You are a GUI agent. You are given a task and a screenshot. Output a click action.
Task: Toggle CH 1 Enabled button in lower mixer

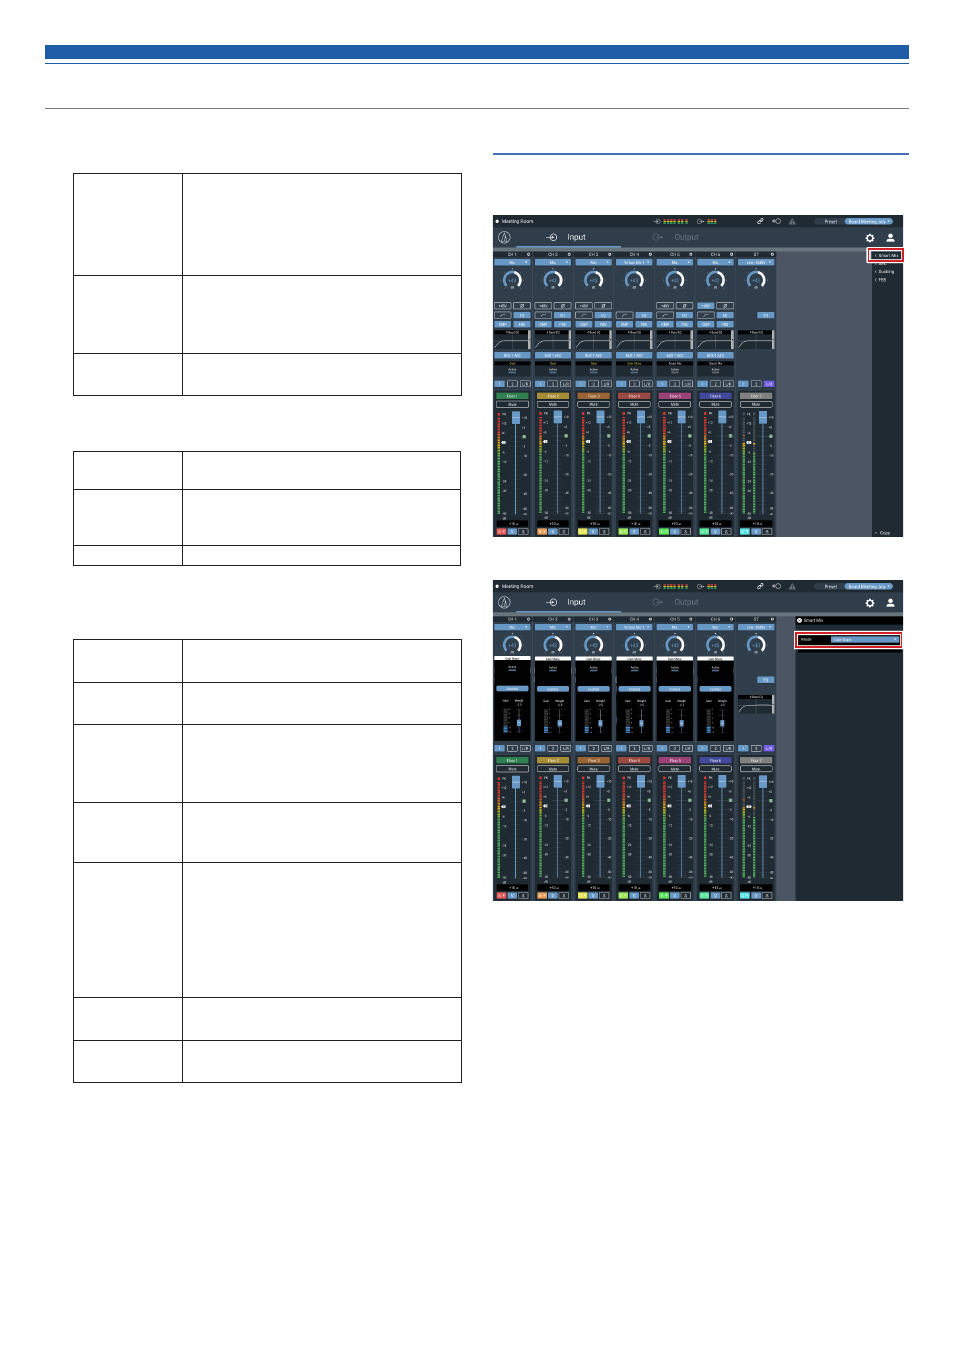tap(512, 689)
